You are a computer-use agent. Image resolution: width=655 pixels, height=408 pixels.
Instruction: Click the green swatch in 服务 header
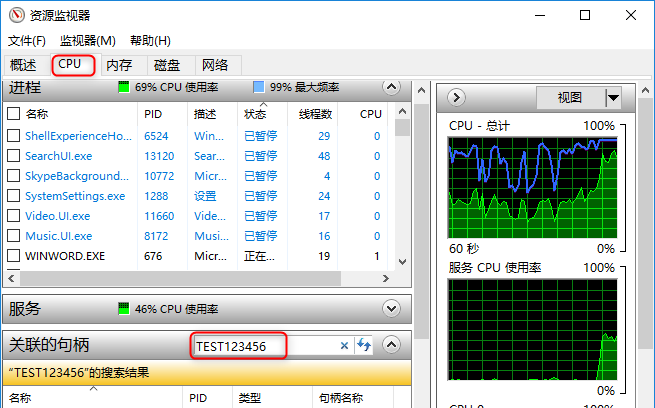124,309
